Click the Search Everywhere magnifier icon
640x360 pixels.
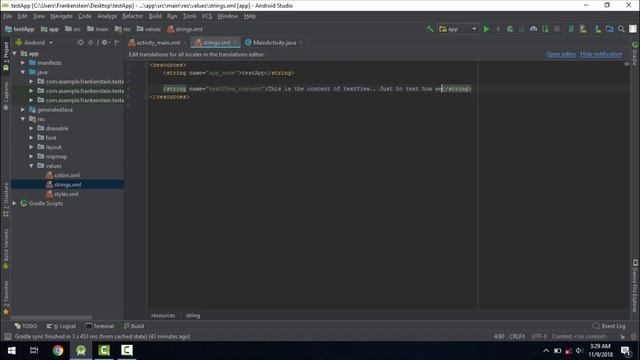pos(621,29)
